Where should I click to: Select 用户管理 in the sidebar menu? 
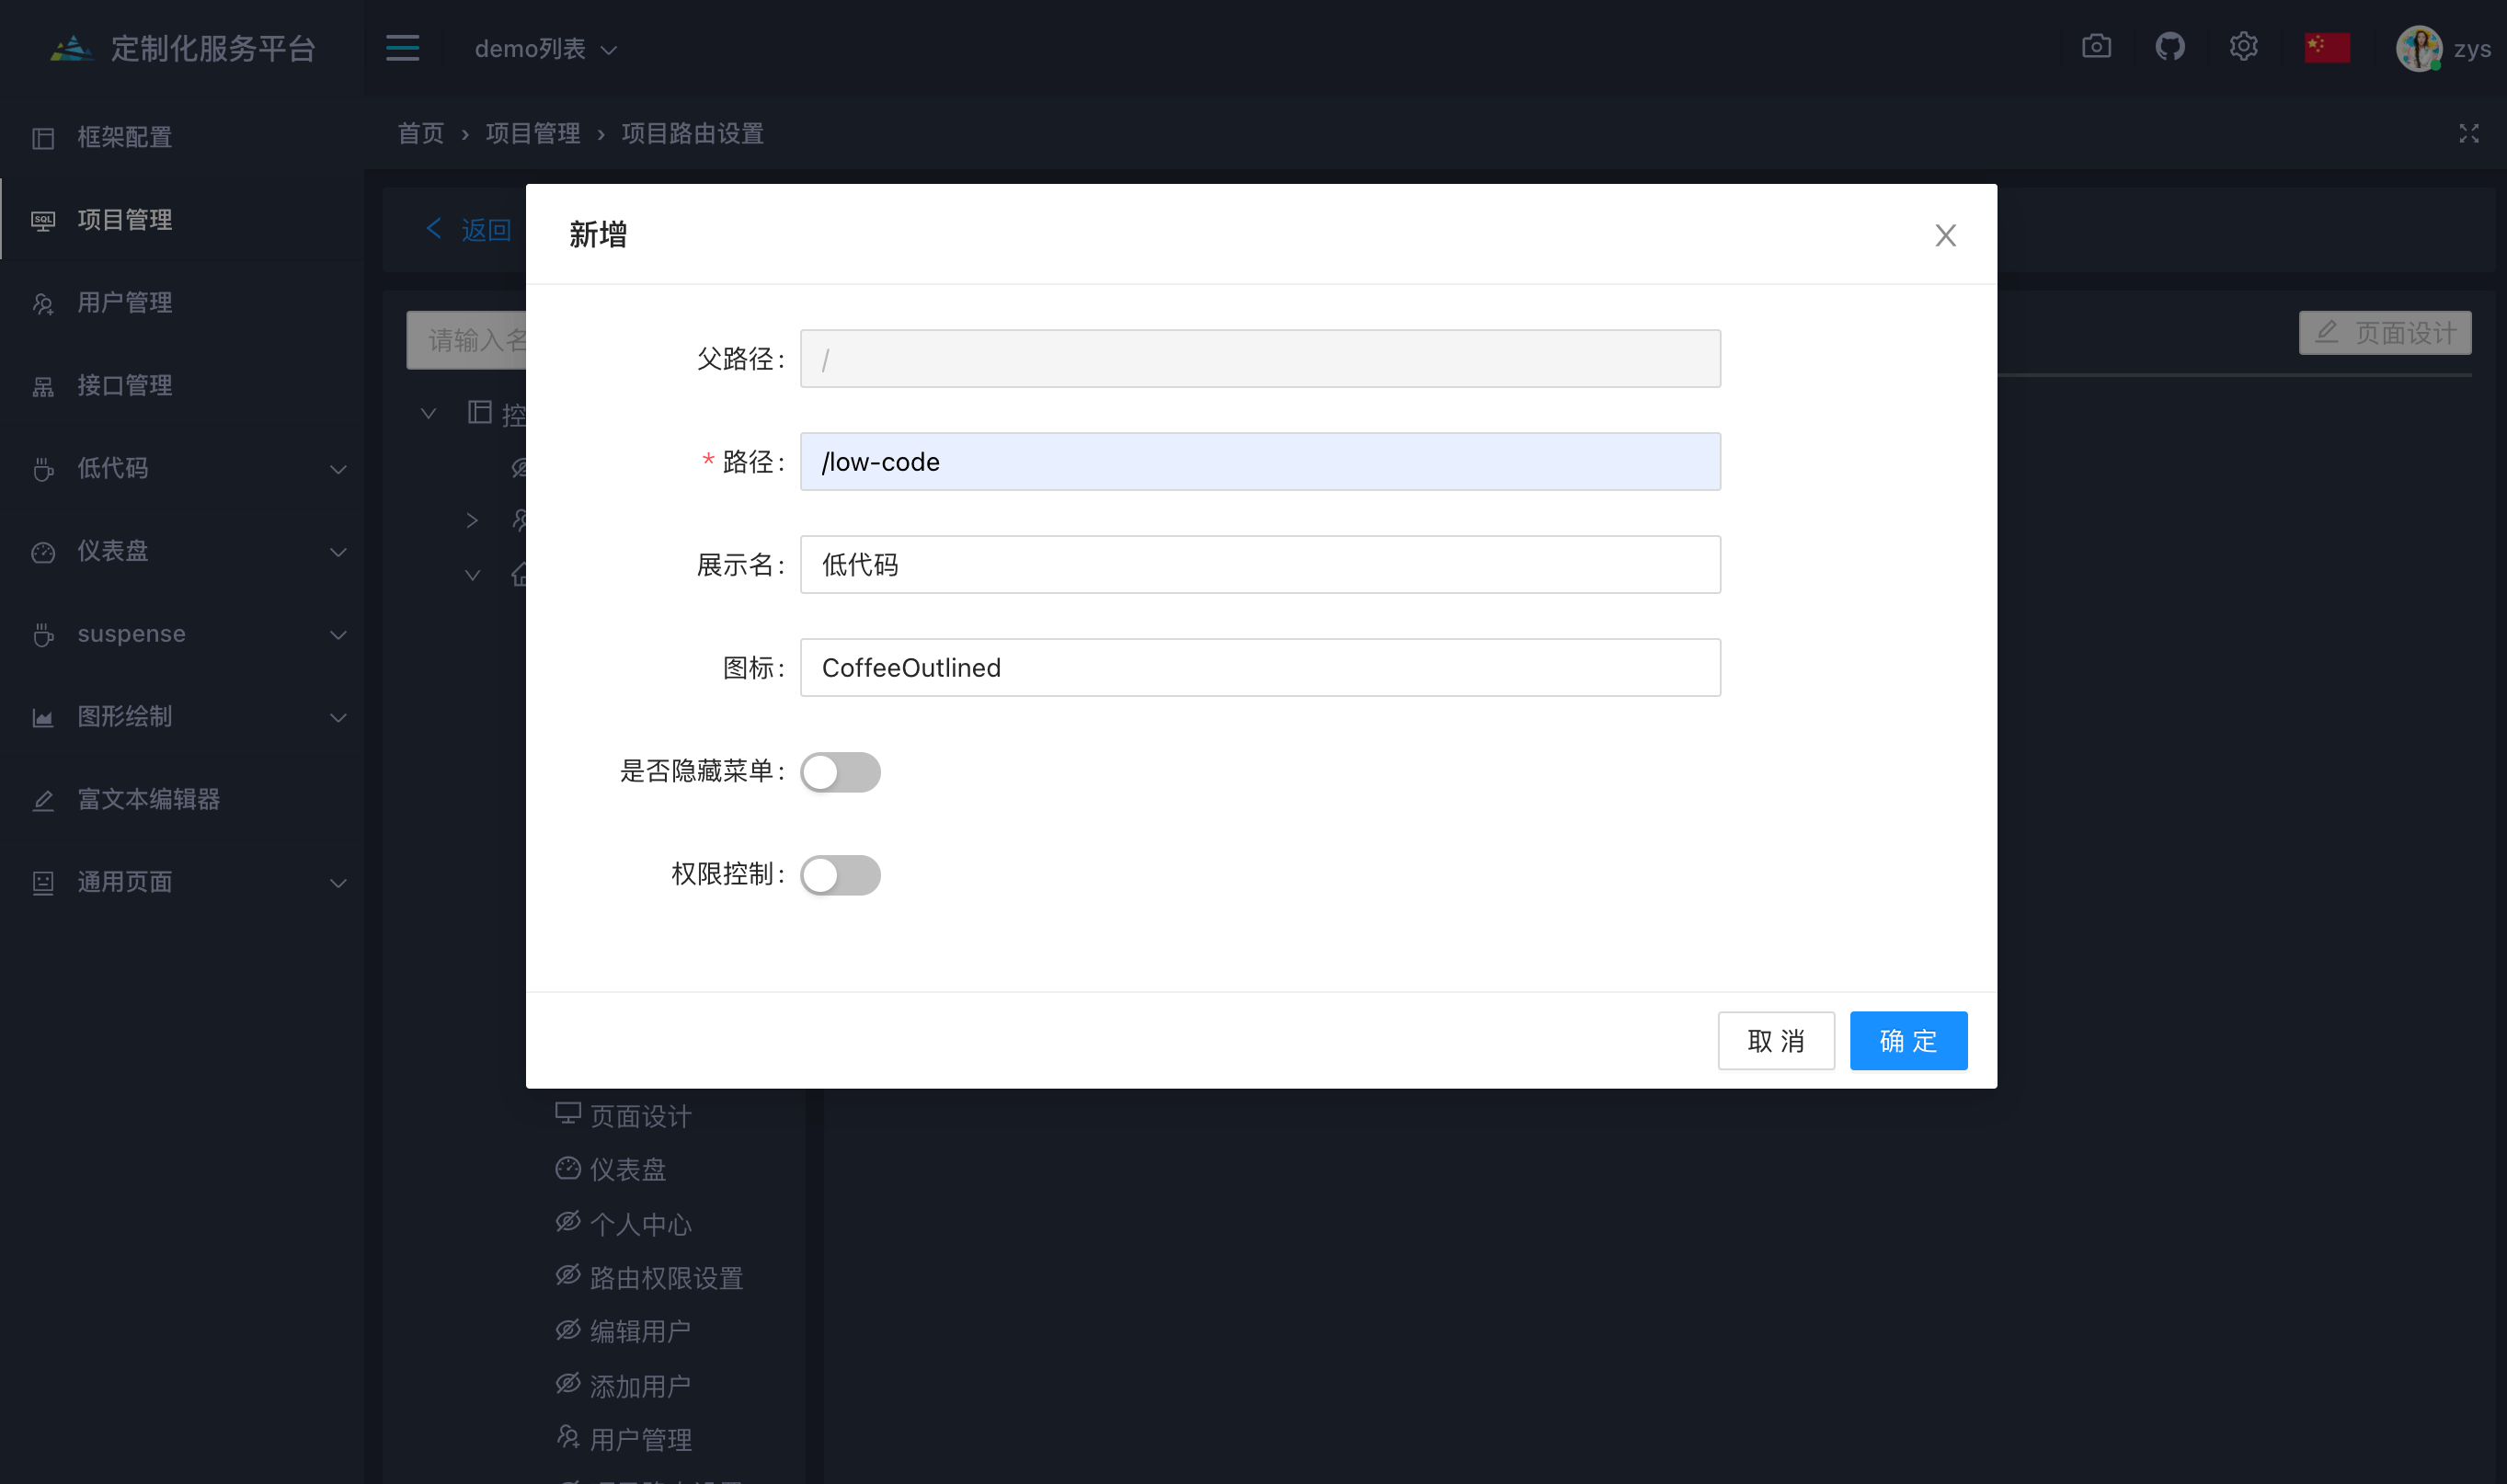[x=125, y=303]
